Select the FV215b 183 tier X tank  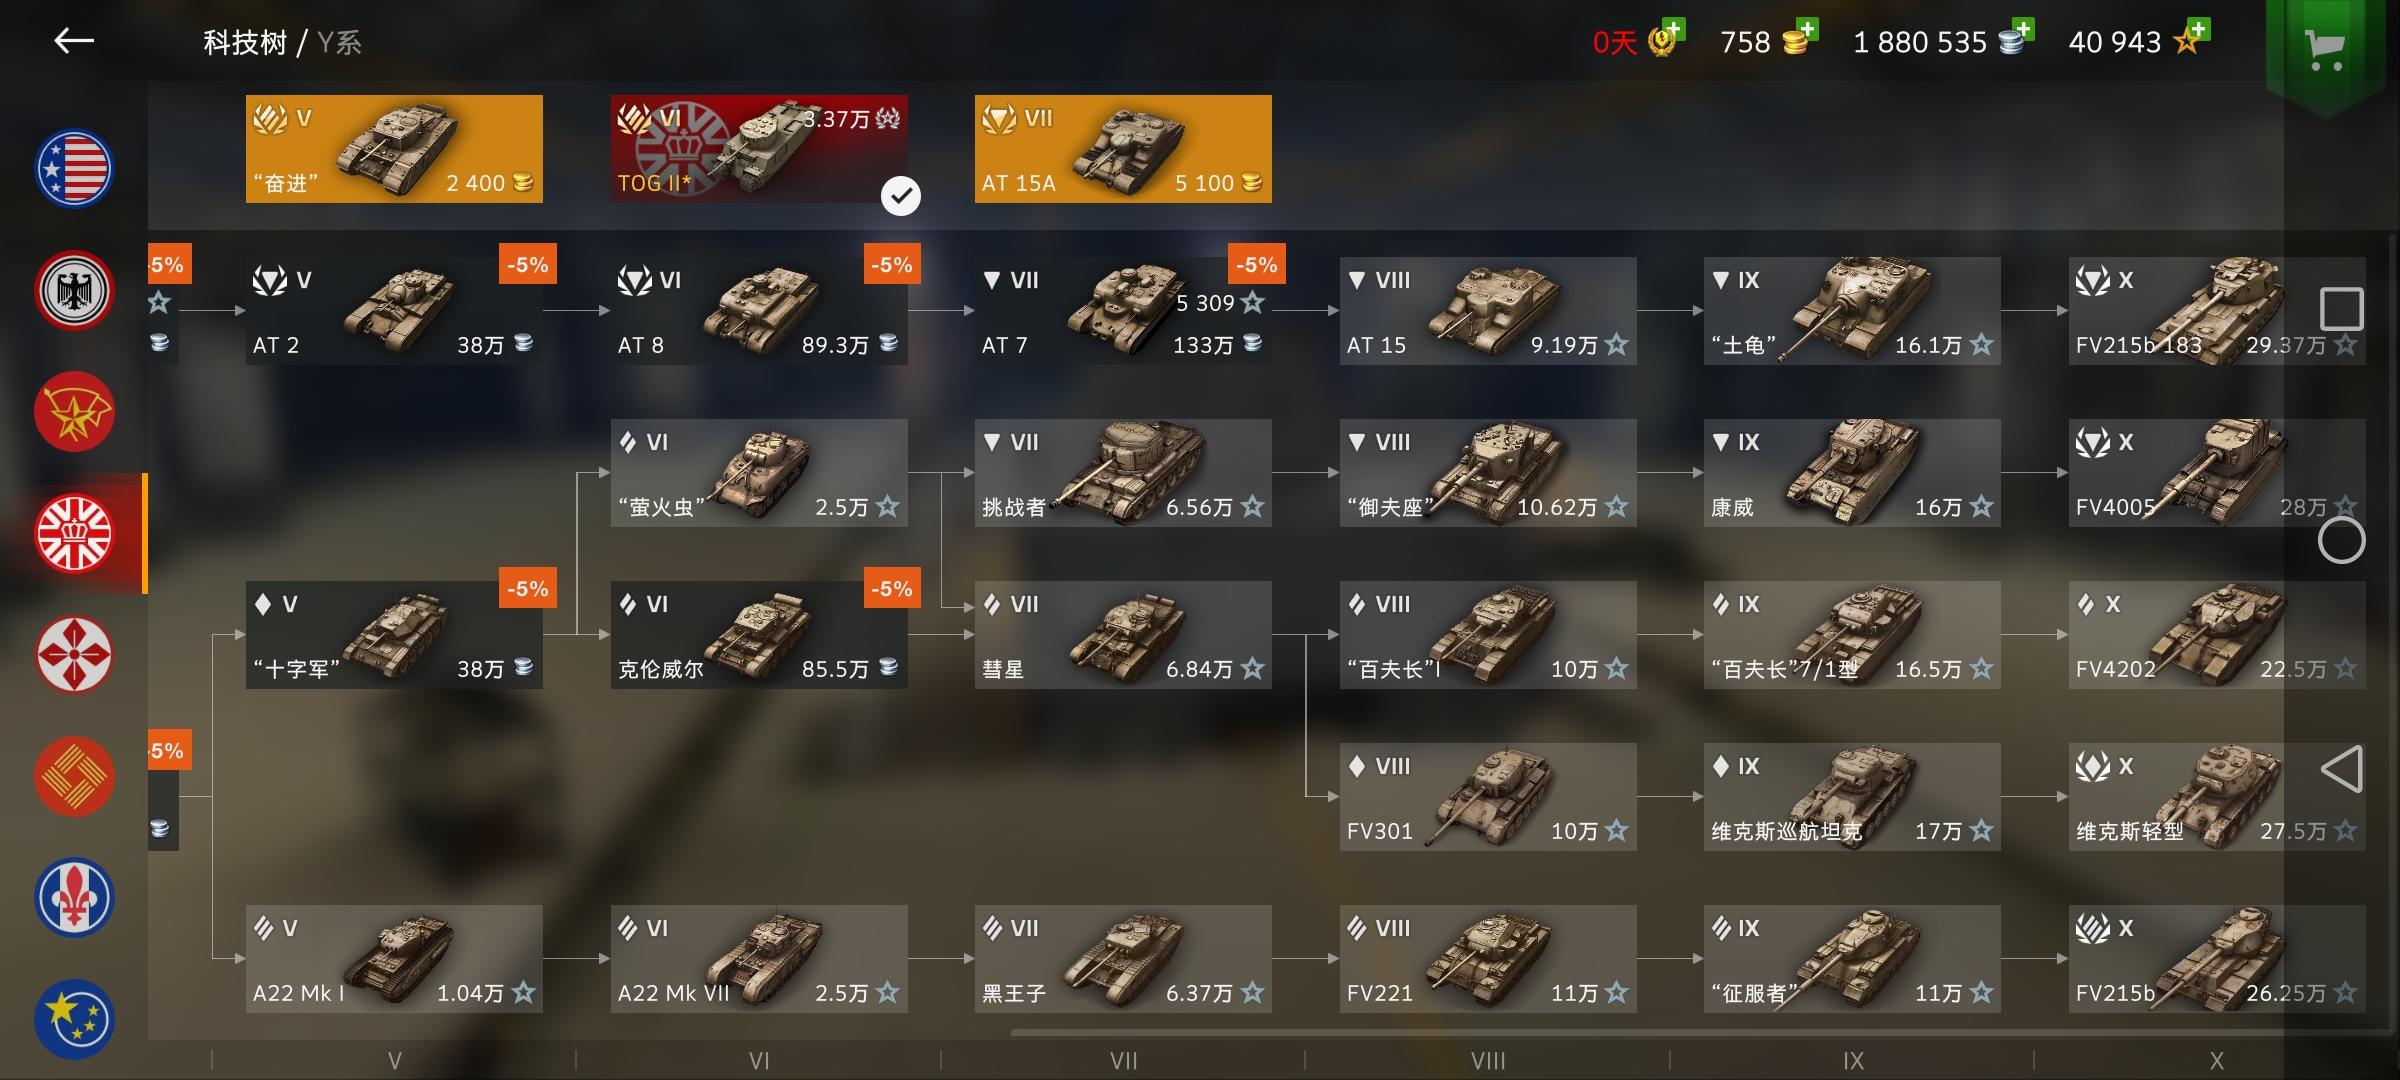(x=2217, y=311)
